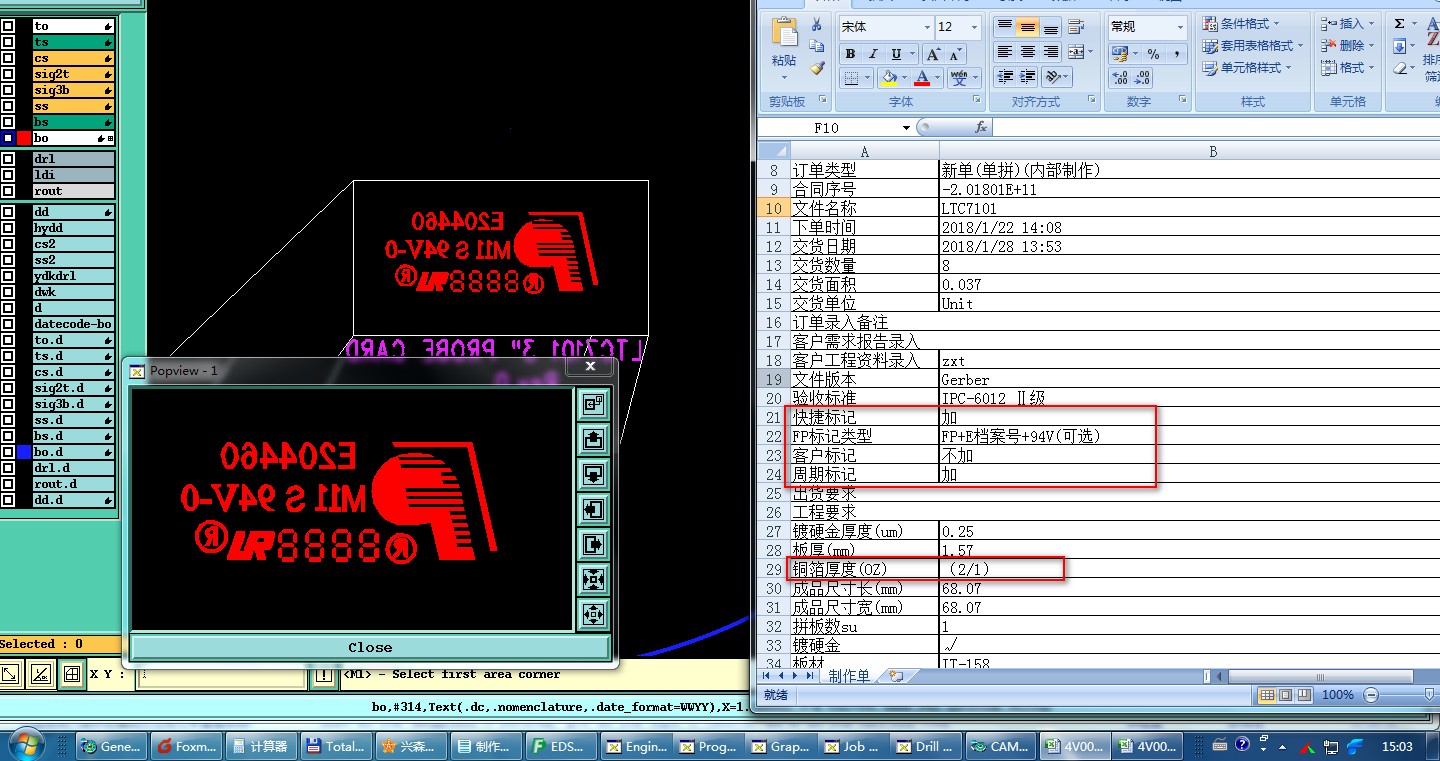This screenshot has width=1440, height=761.
Task: Open 计算器 calculator in taskbar
Action: (261, 746)
